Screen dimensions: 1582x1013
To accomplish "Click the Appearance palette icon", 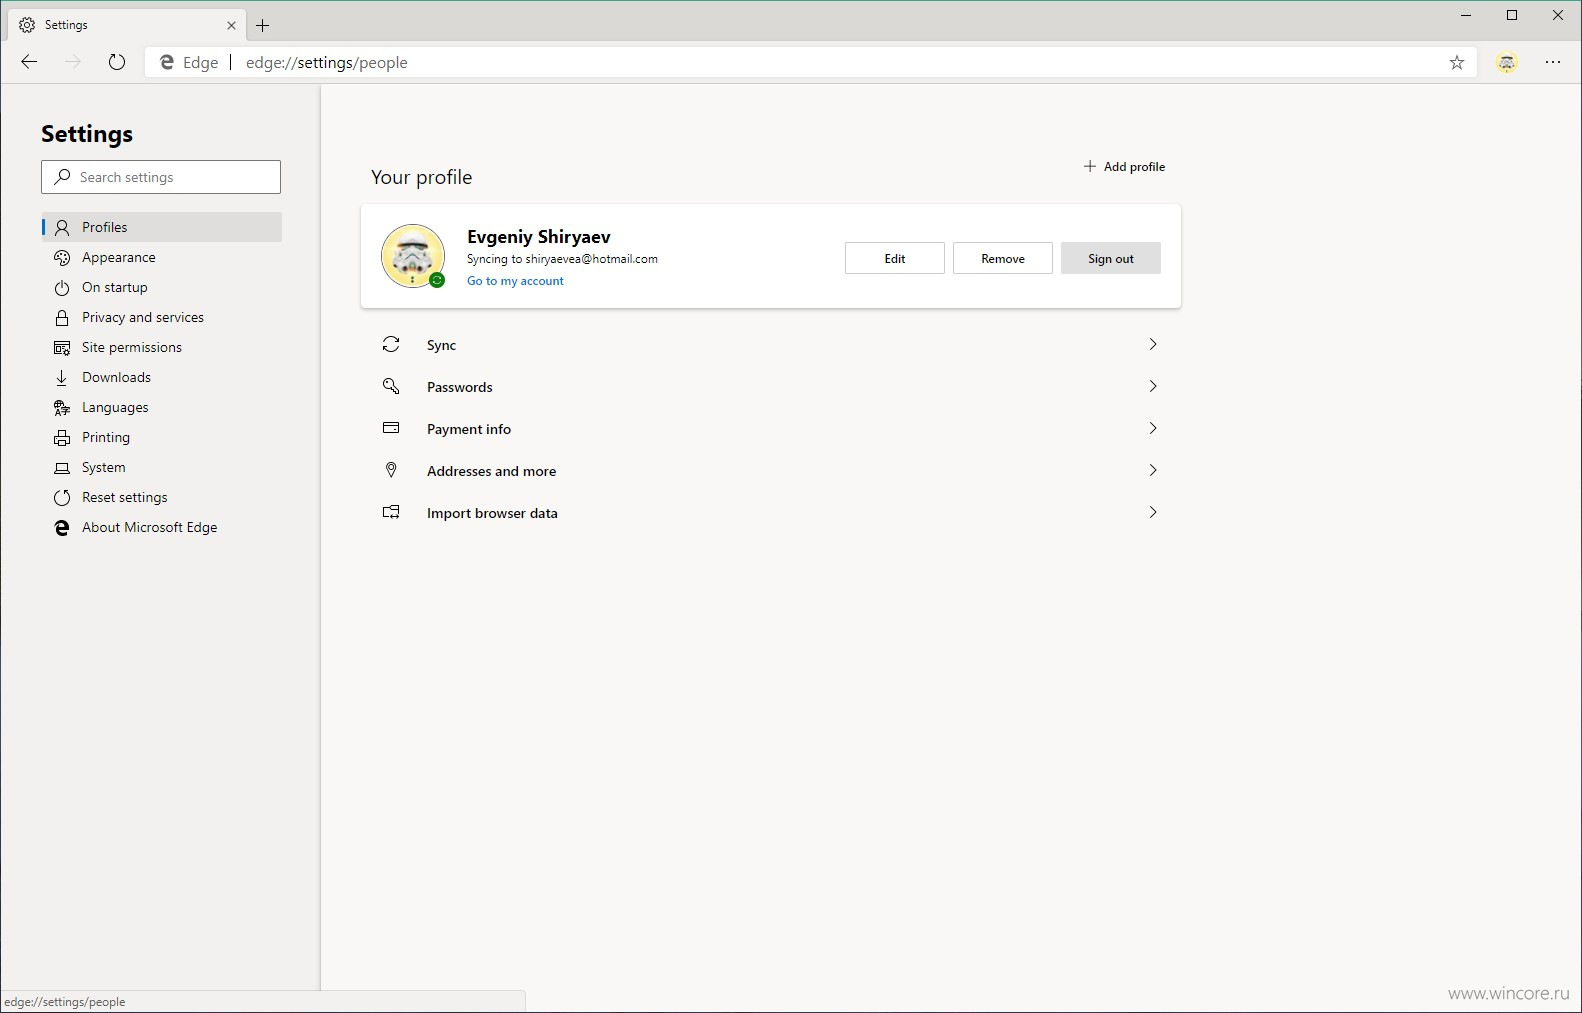I will click(x=62, y=257).
